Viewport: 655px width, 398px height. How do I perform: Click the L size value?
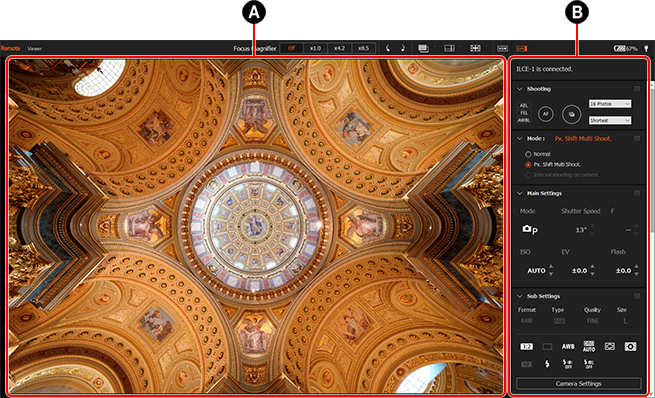coord(625,321)
